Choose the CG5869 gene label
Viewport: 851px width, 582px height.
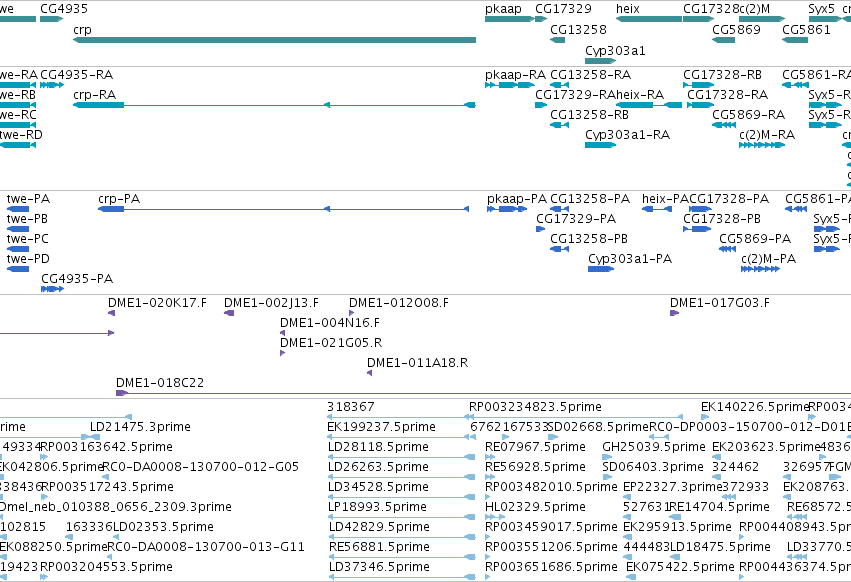pos(736,30)
